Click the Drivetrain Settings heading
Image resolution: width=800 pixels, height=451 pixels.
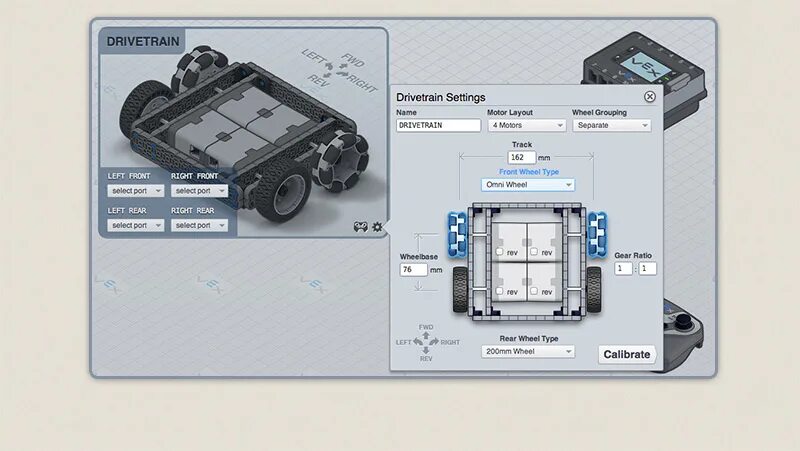click(x=441, y=97)
